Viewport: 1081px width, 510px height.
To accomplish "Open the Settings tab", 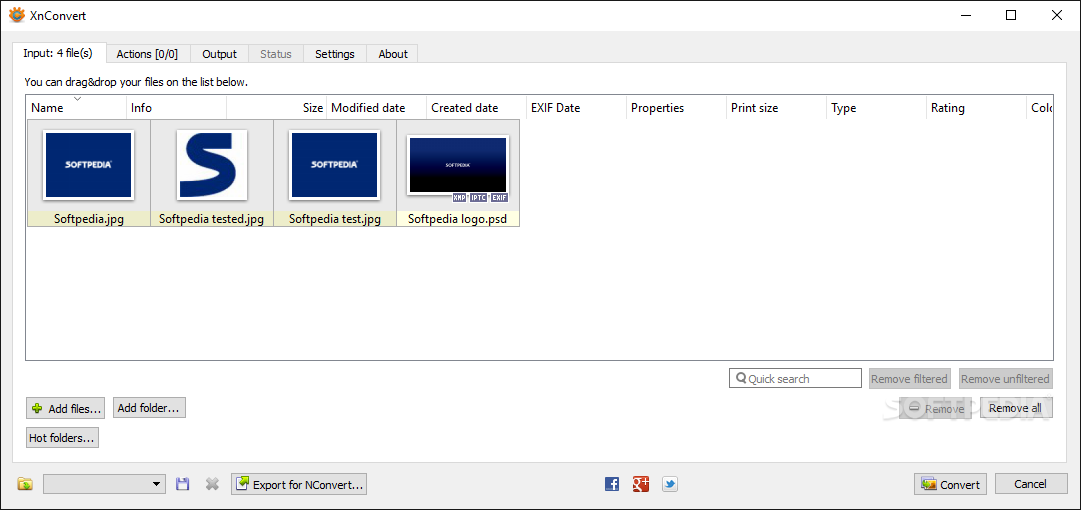I will click(335, 54).
